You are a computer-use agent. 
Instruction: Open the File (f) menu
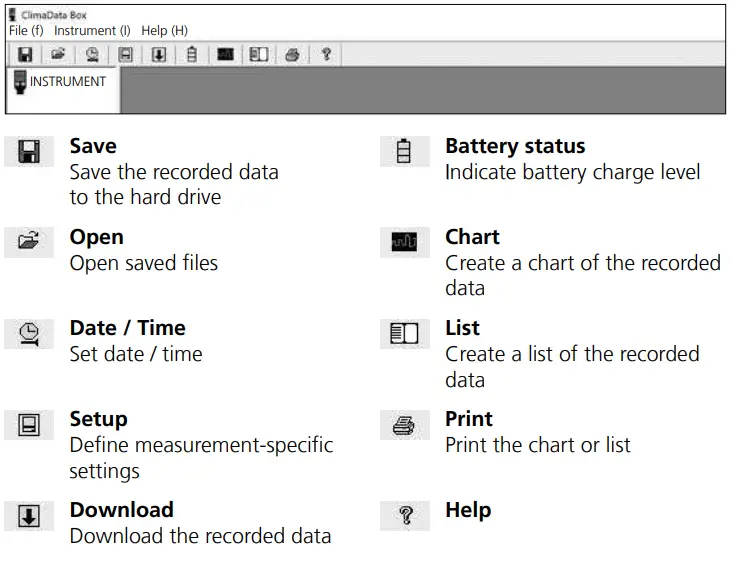click(26, 31)
